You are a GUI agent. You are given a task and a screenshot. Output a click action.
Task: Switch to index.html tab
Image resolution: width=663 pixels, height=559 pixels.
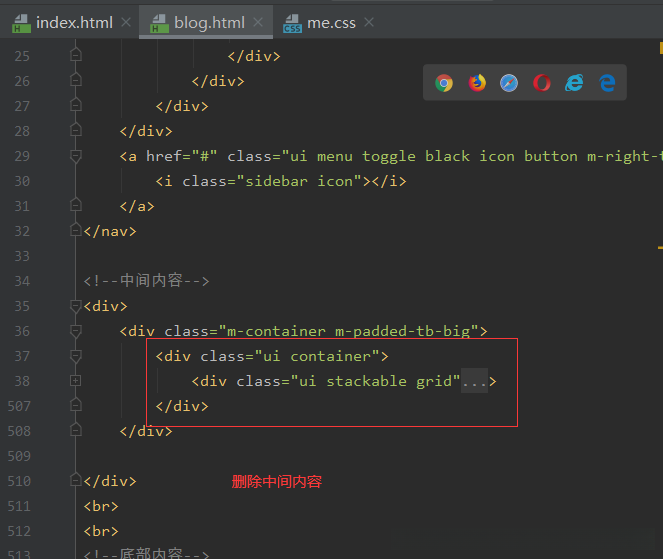pos(74,23)
